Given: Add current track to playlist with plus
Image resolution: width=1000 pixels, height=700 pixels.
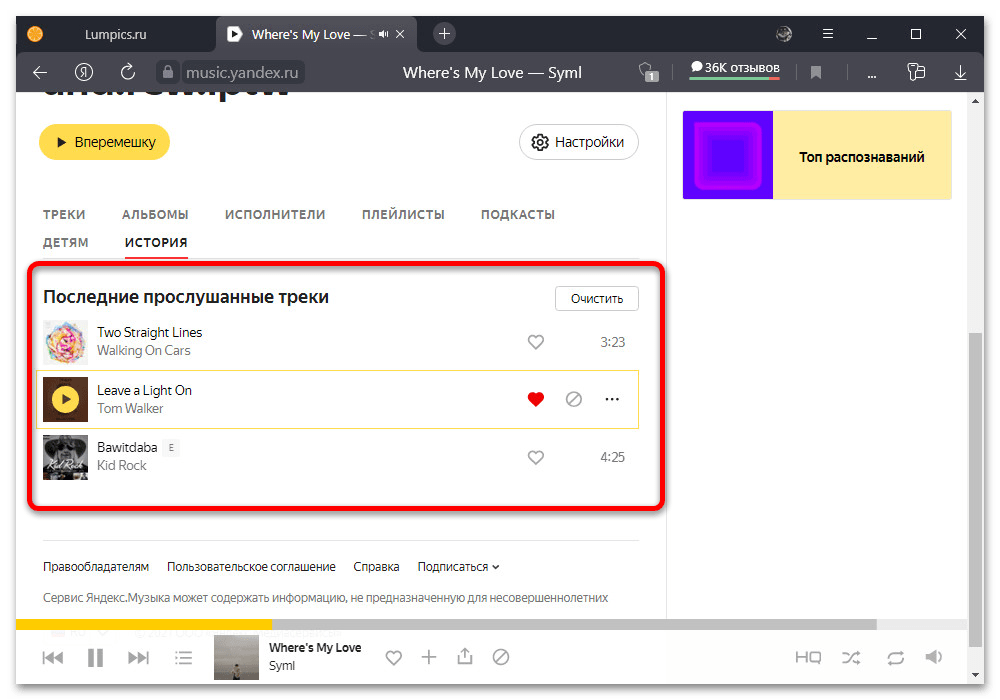Looking at the screenshot, I should point(429,657).
